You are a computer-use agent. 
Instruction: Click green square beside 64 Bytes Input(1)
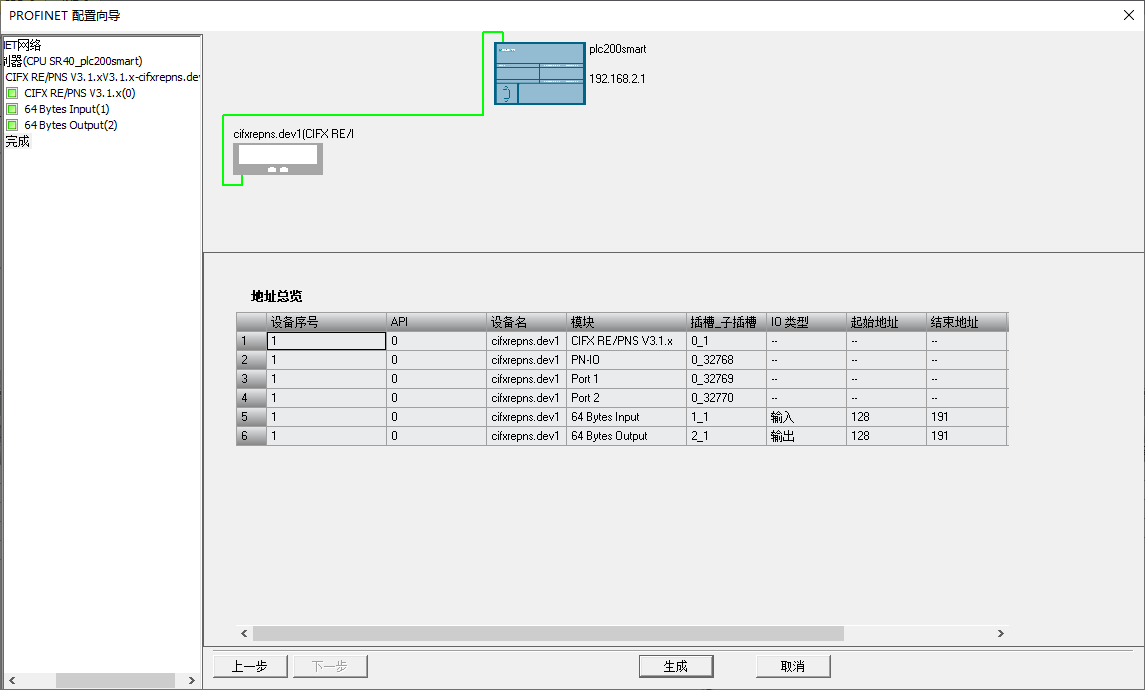12,109
